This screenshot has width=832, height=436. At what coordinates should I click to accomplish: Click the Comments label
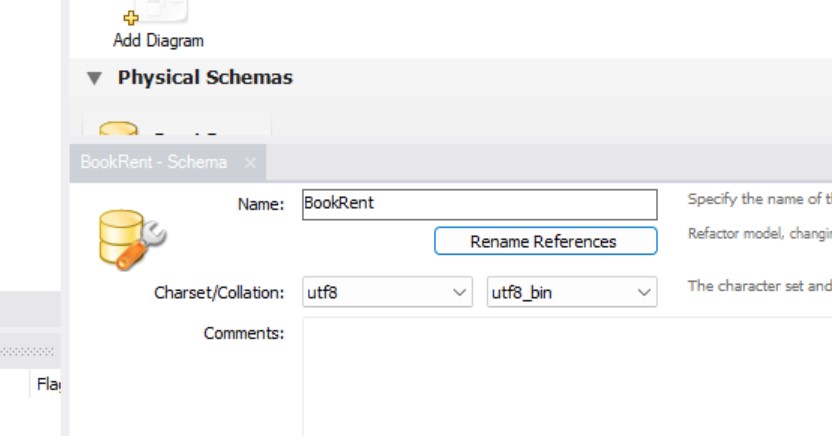click(x=244, y=333)
